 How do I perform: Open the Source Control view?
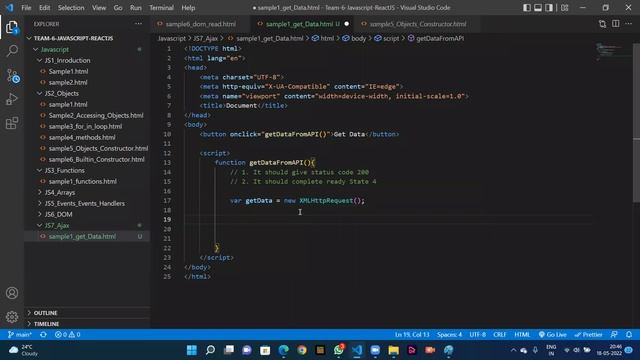13,76
